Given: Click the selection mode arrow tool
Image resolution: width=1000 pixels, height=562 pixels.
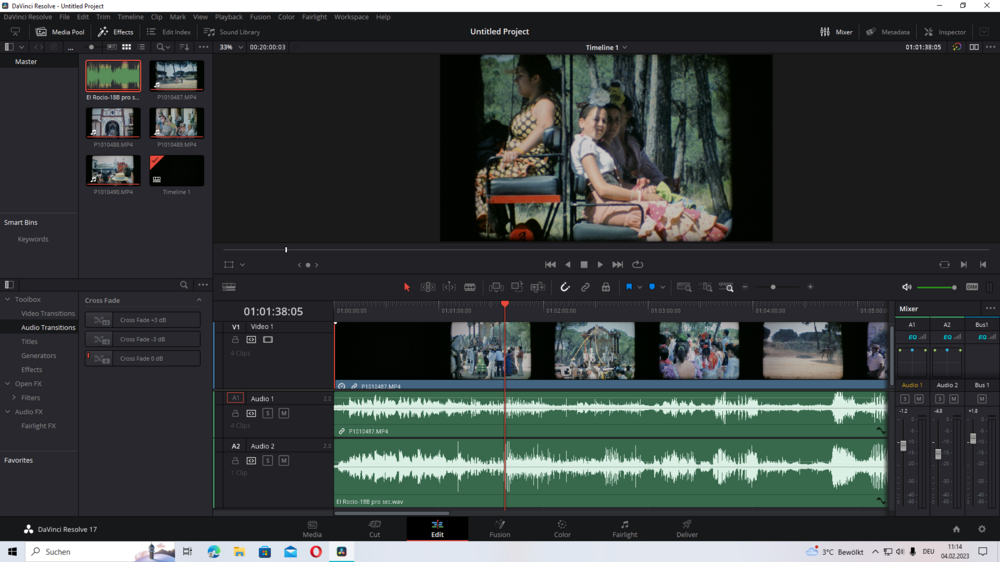Looking at the screenshot, I should click(407, 287).
